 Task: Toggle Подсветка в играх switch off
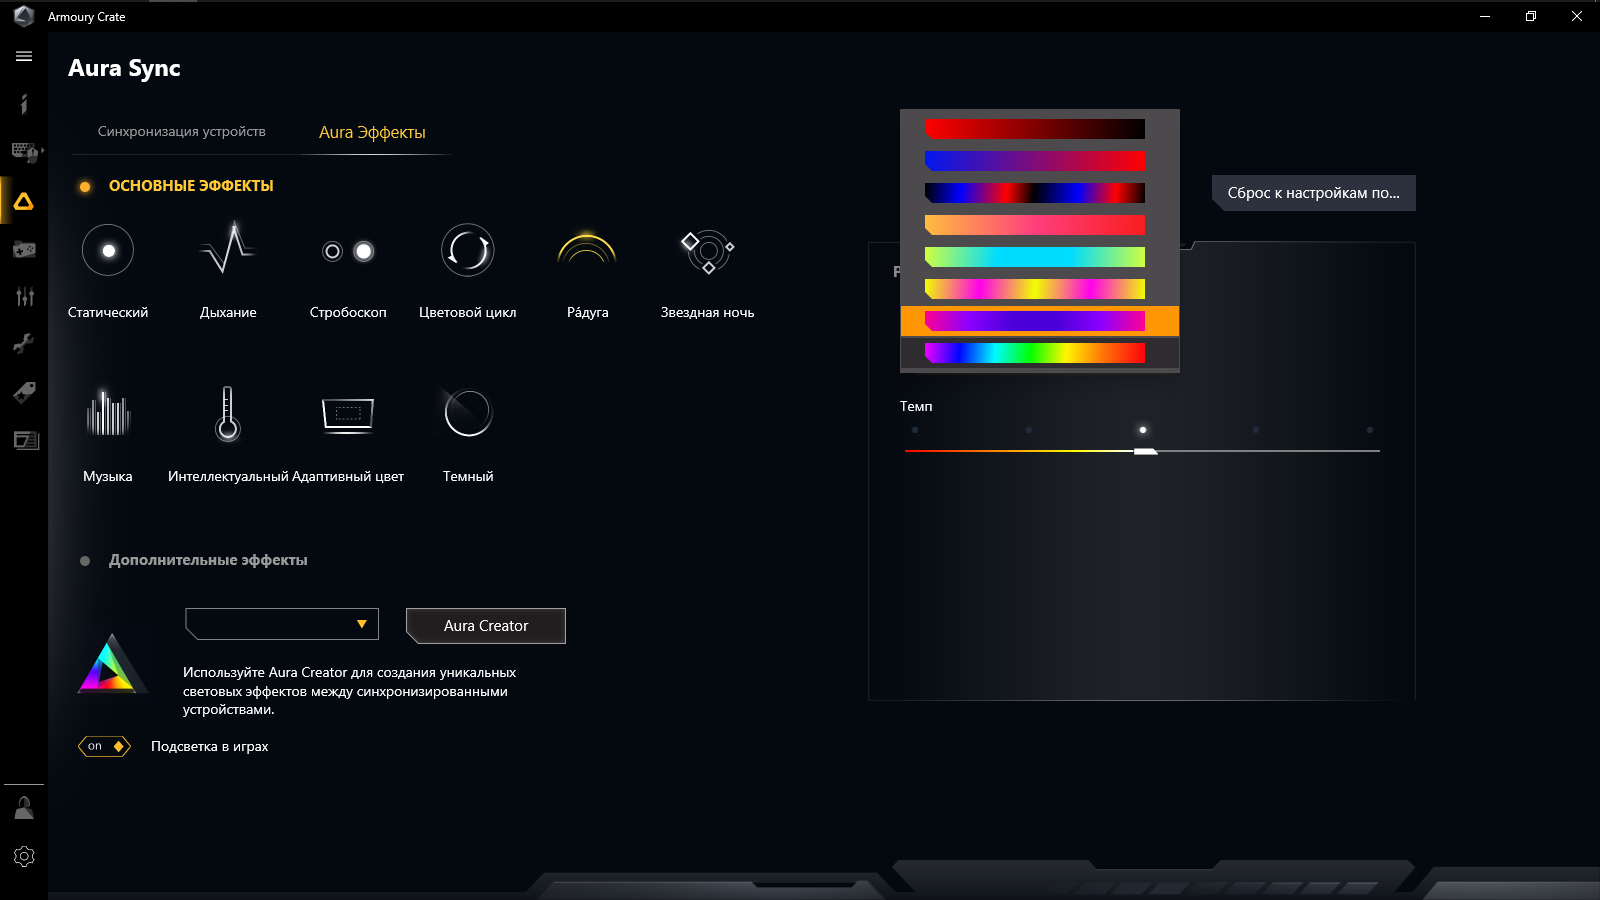tap(104, 746)
